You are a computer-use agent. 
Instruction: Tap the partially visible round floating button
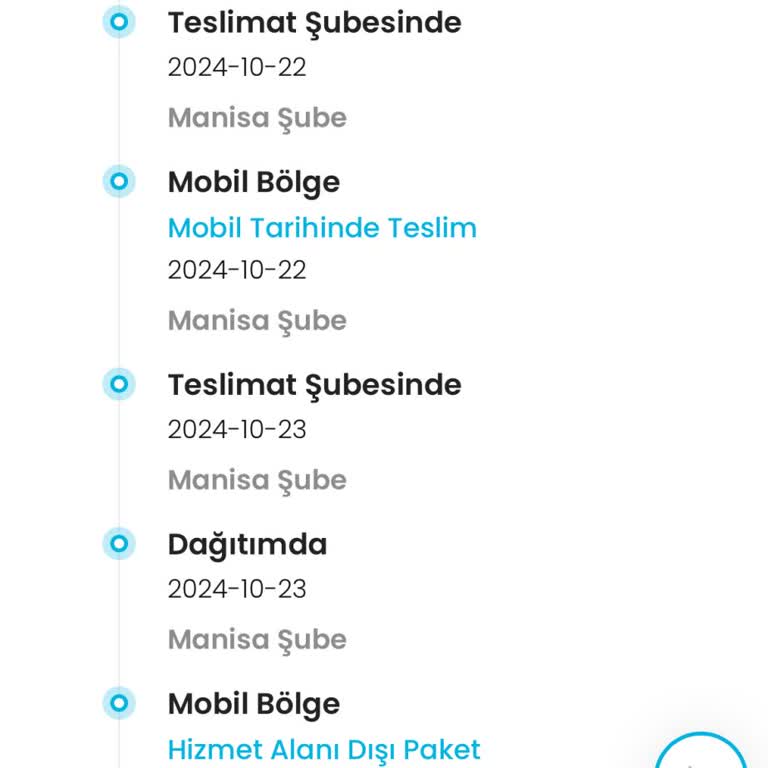(700, 752)
